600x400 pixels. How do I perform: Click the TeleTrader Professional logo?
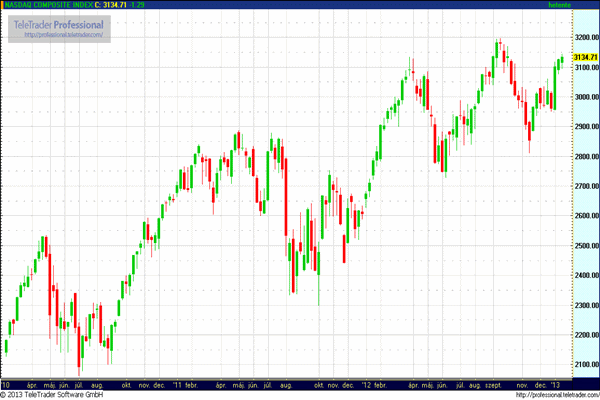coord(60,24)
